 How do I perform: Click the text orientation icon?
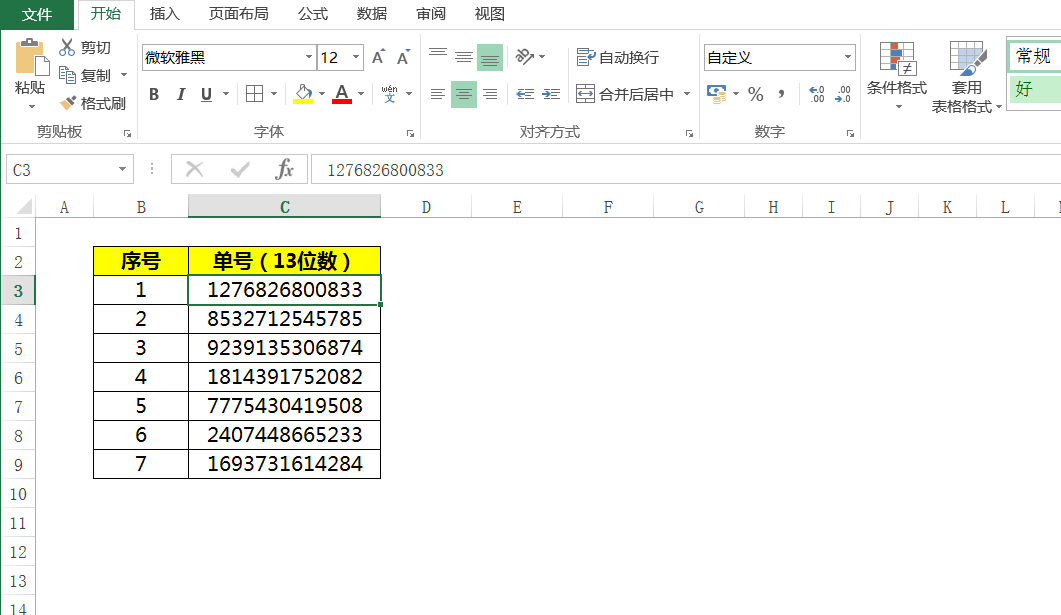tap(524, 56)
